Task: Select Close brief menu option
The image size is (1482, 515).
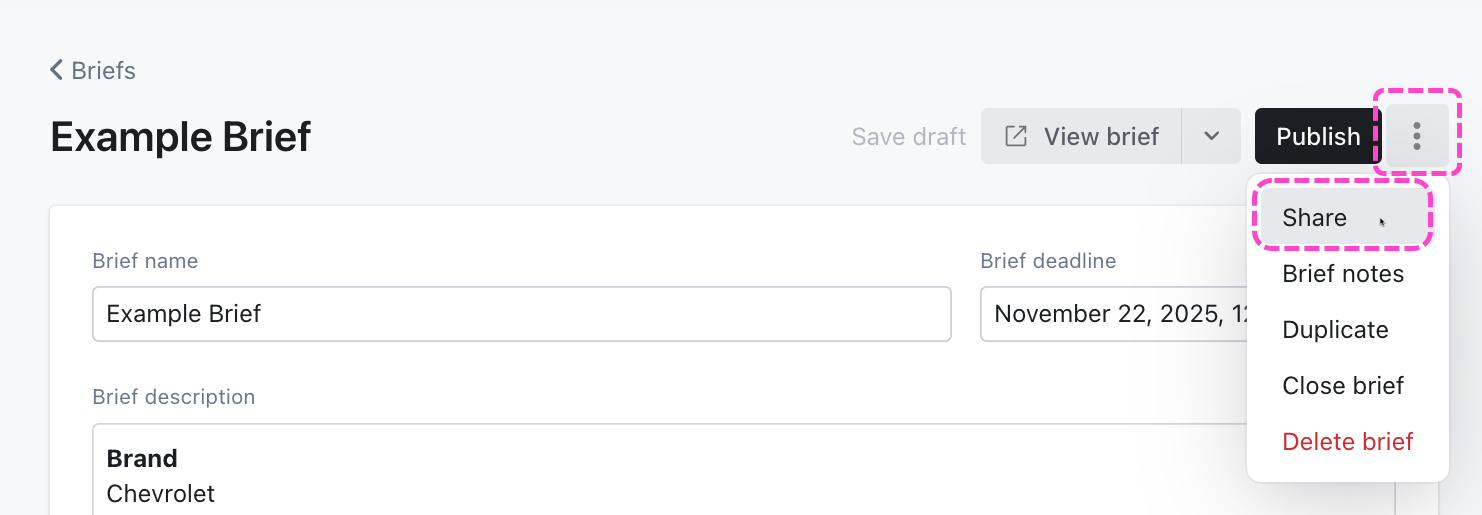Action: 1343,386
